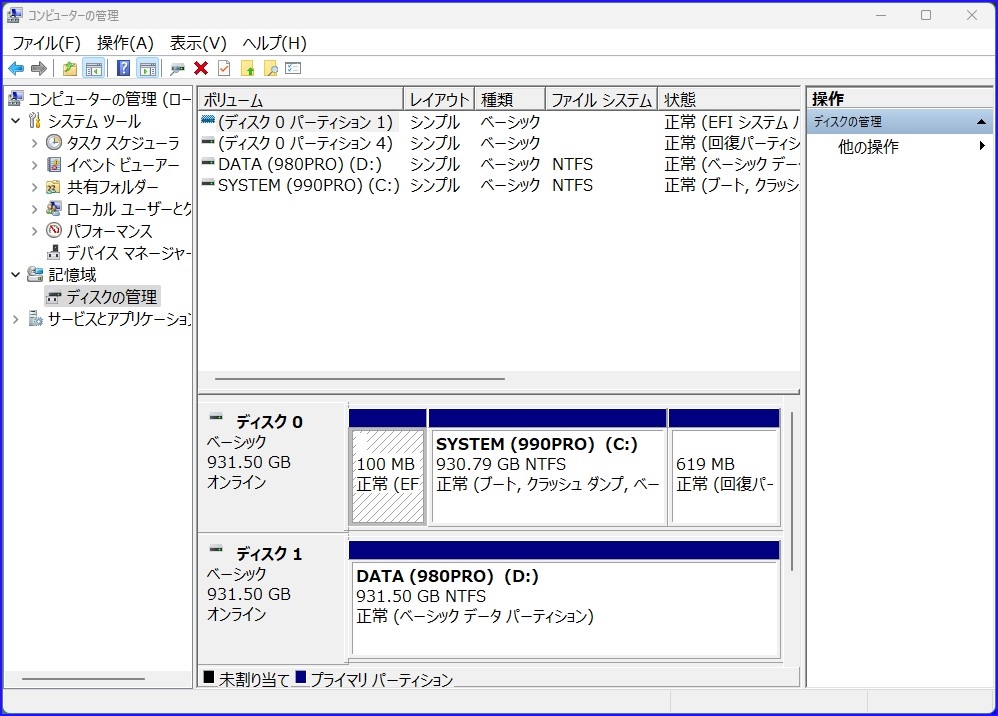
Task: Expand the ローカル ユーザー node
Action: coord(34,209)
